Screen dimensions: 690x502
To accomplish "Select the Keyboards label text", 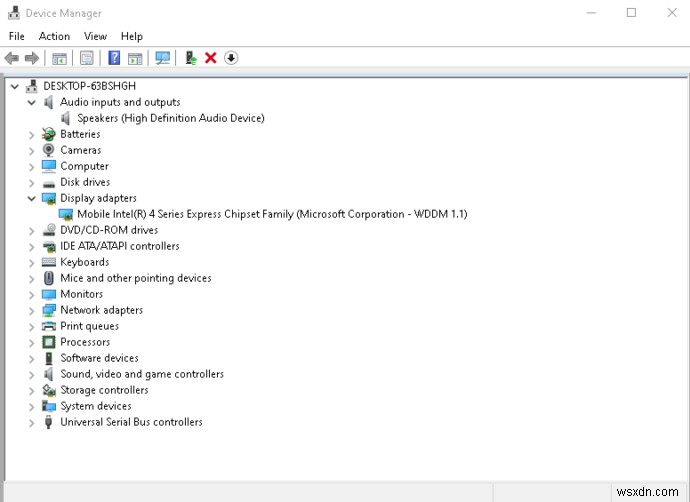I will click(84, 262).
